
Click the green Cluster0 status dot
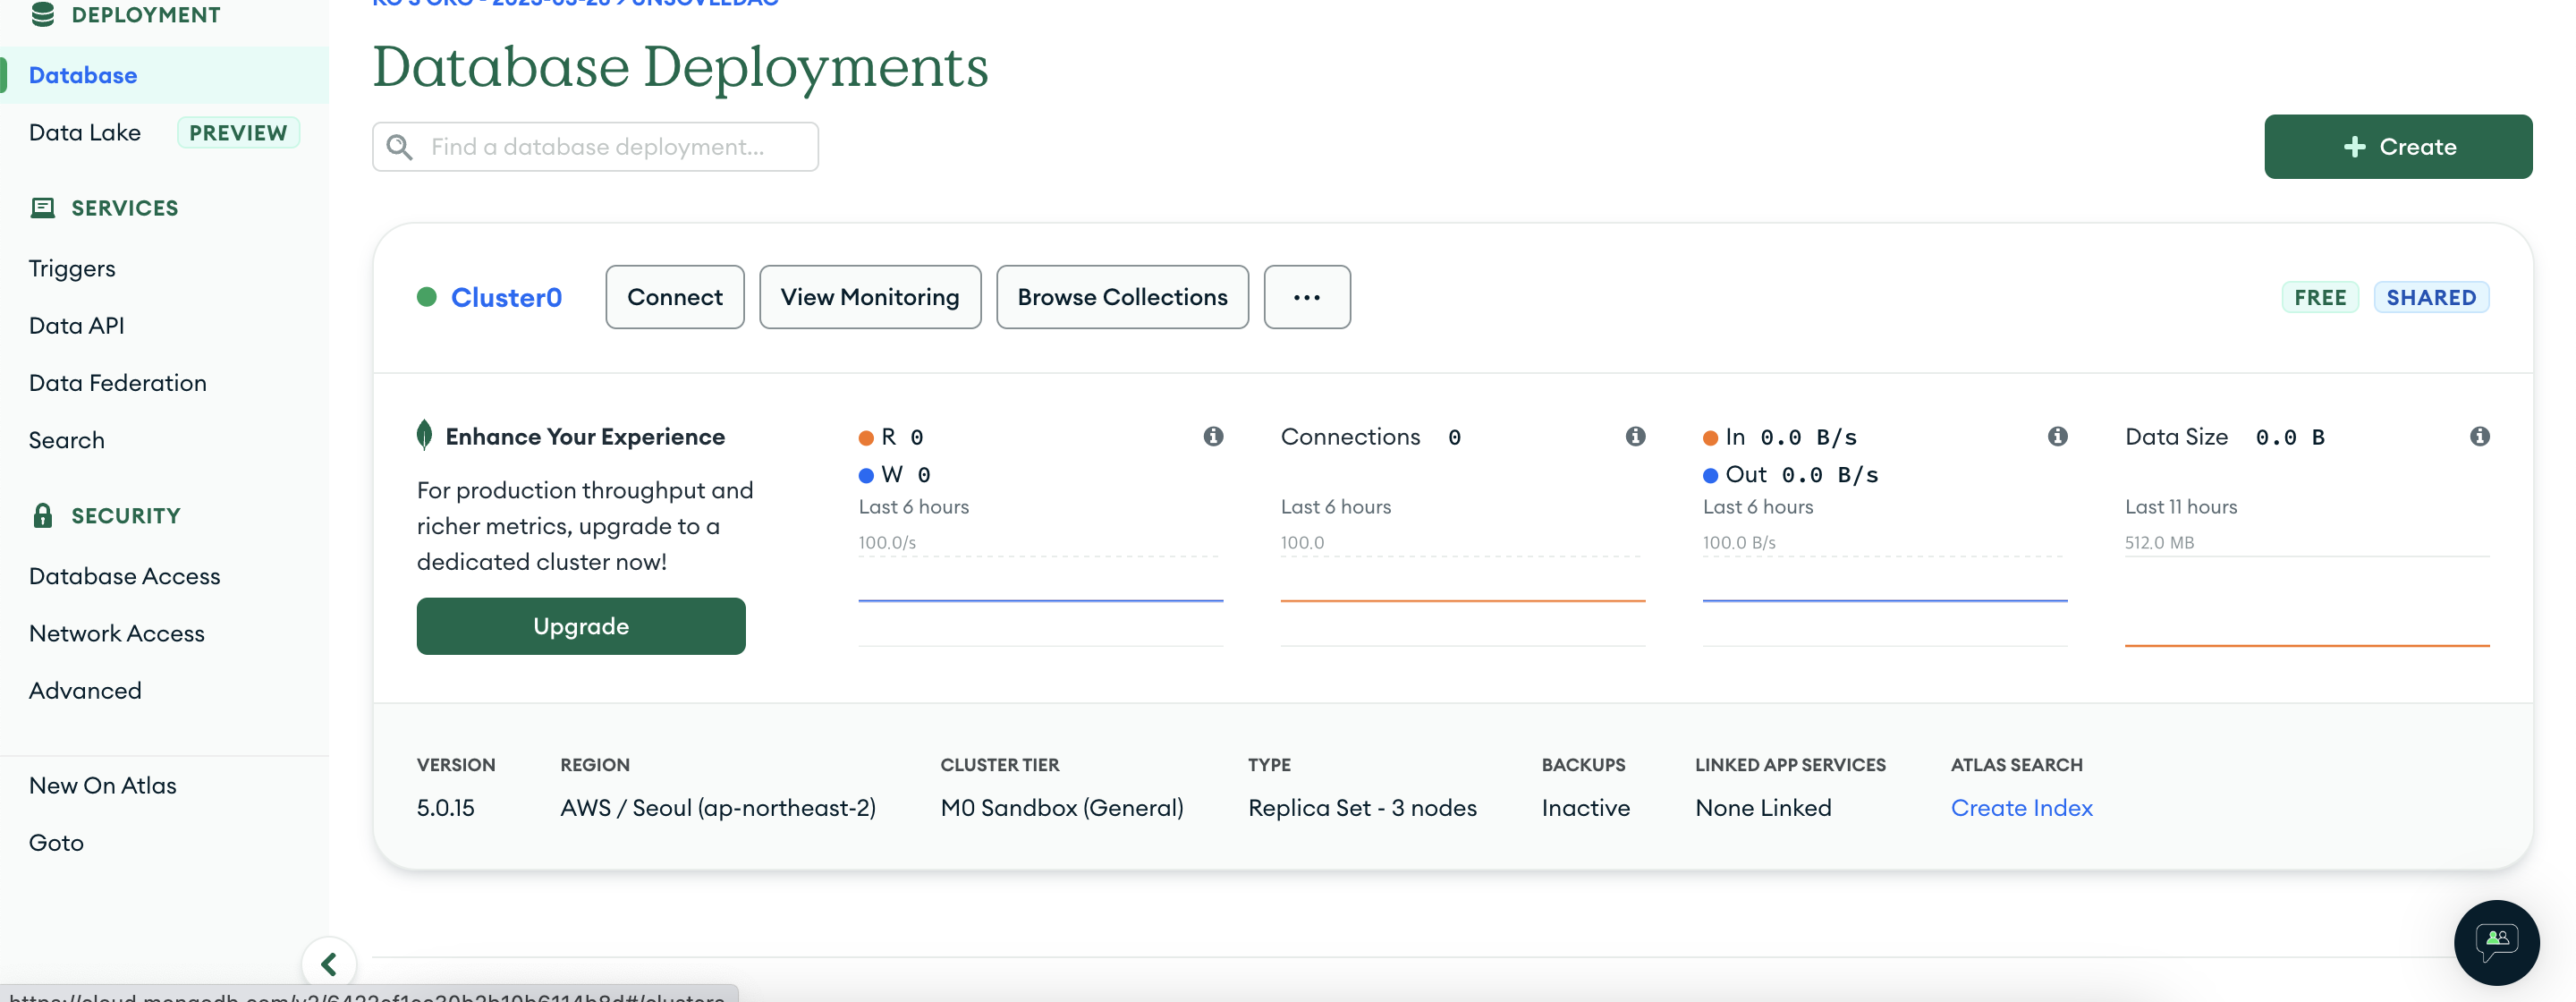click(427, 297)
